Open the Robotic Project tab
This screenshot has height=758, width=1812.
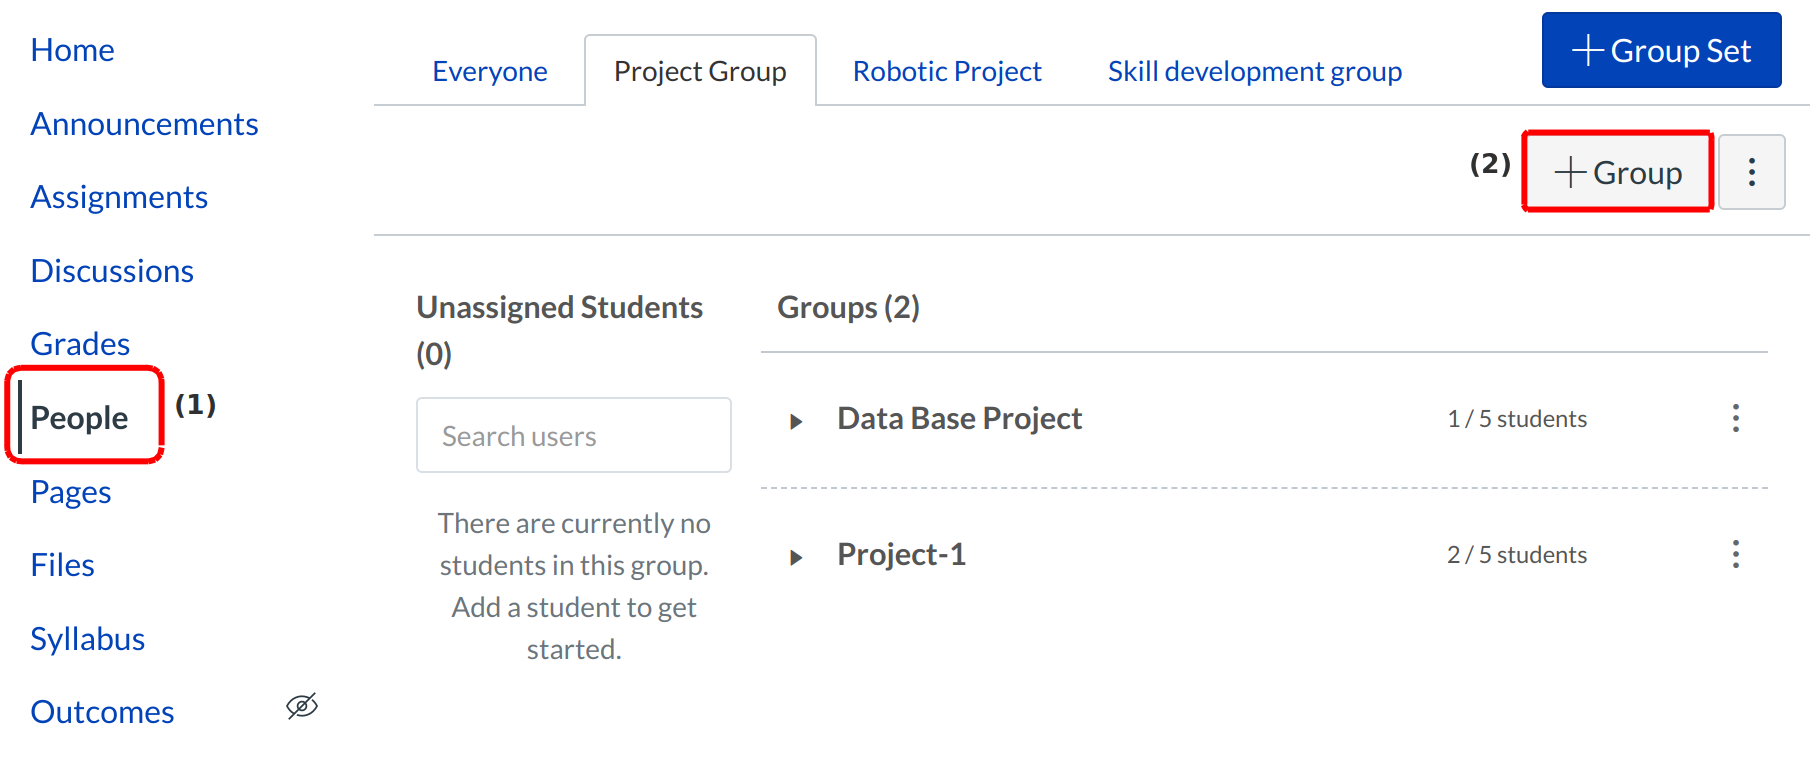(946, 72)
